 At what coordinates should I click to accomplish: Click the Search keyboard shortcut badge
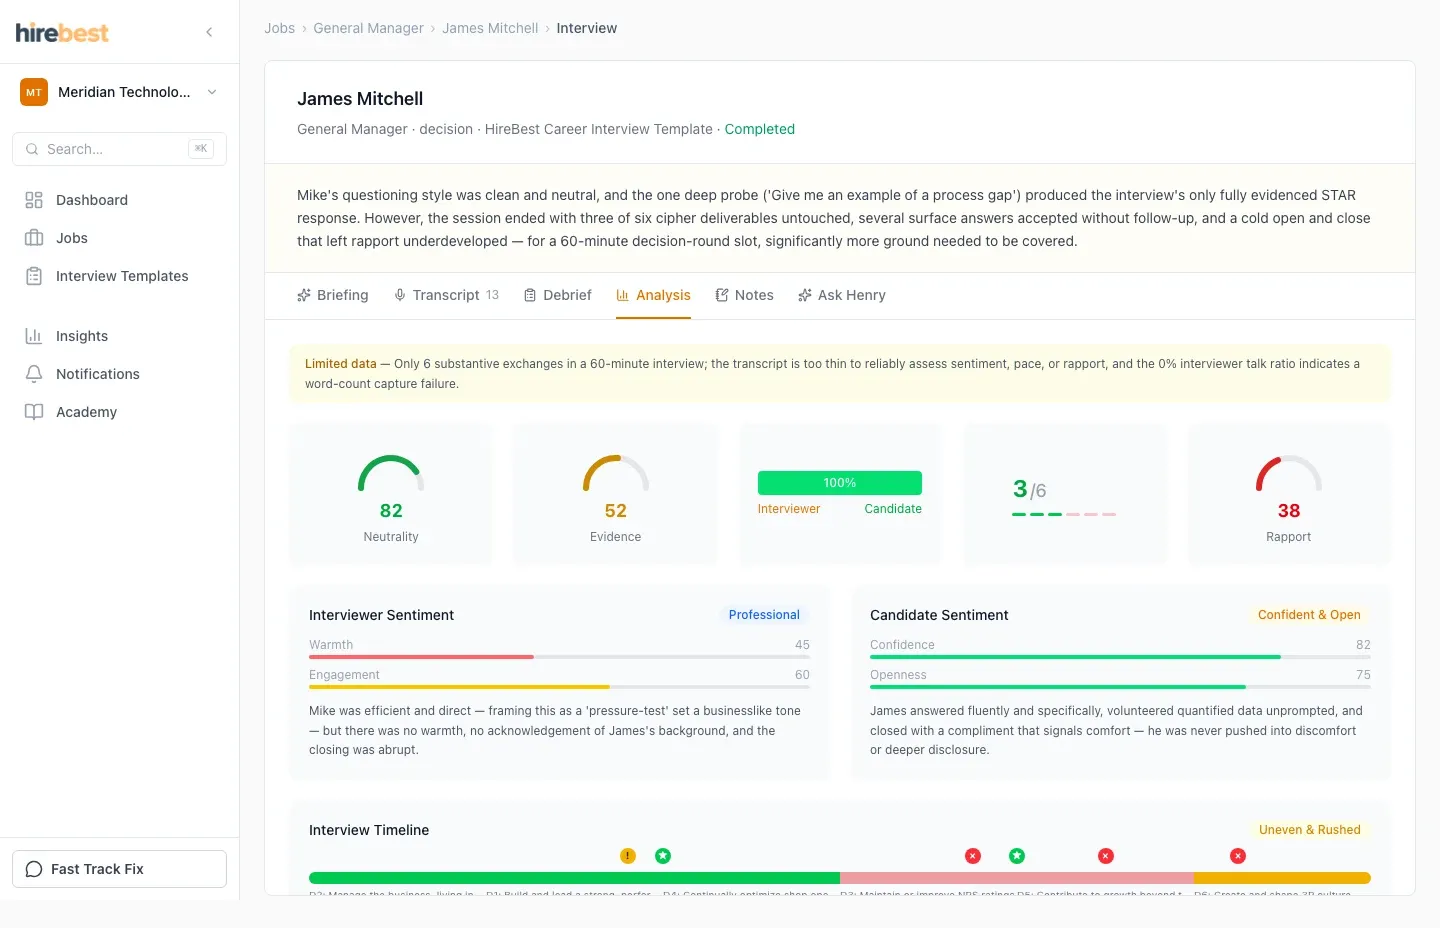201,149
